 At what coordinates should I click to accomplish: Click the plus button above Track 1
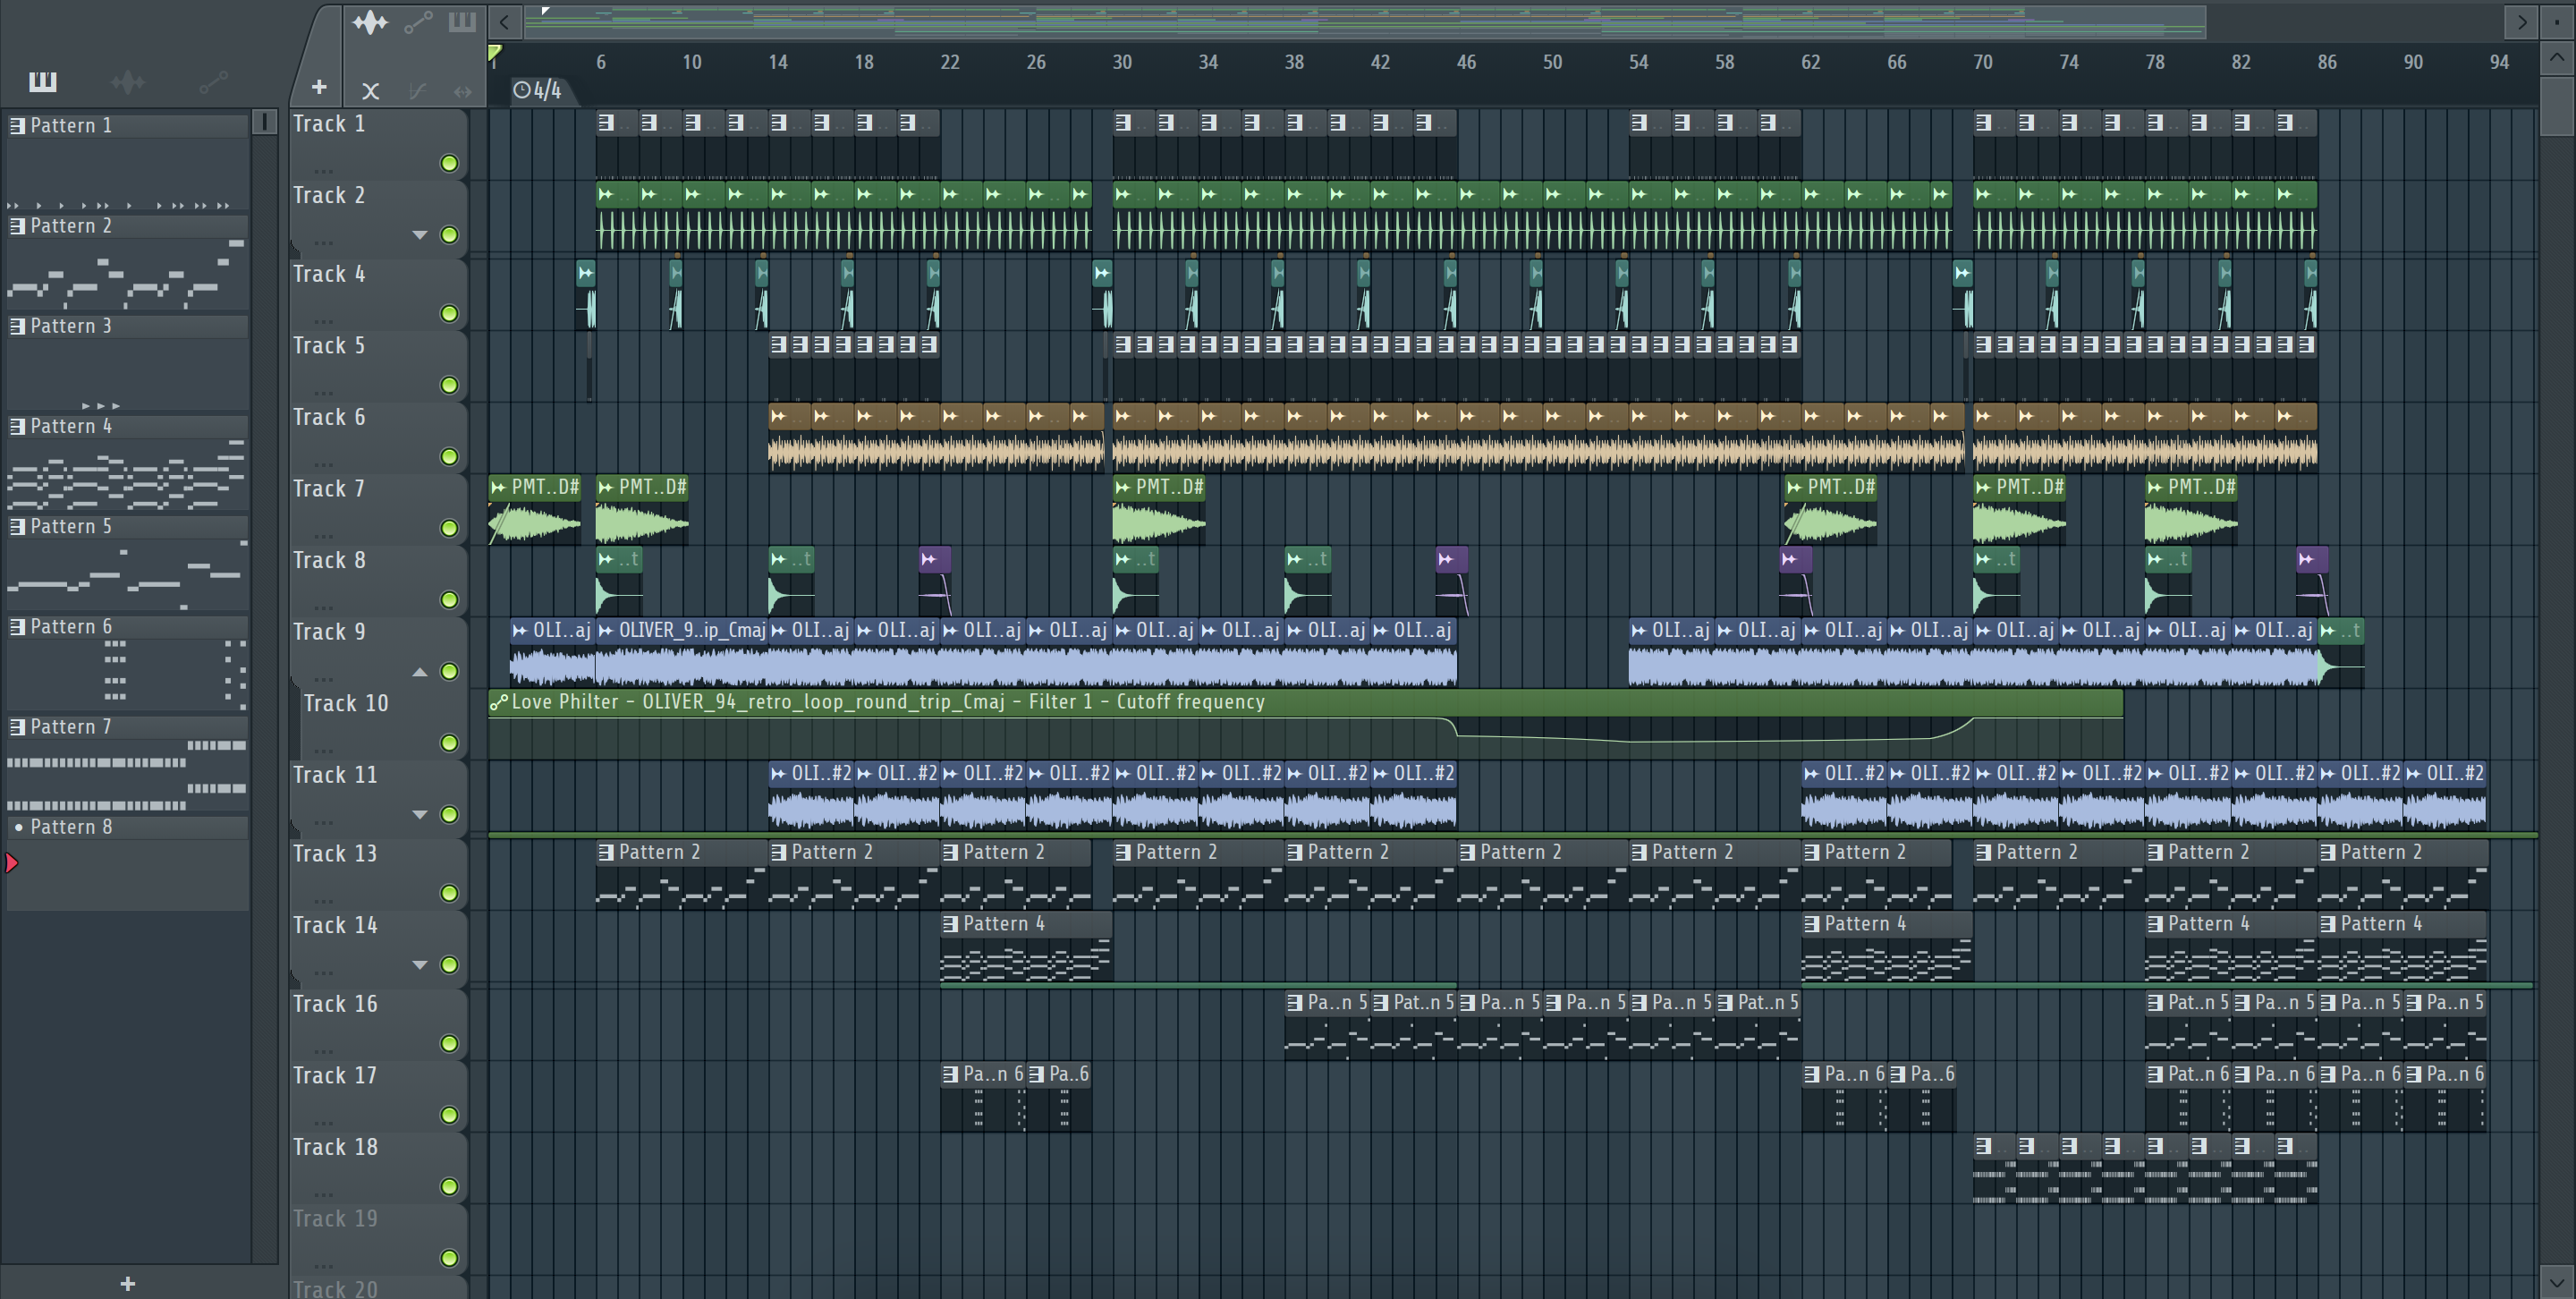(x=319, y=88)
